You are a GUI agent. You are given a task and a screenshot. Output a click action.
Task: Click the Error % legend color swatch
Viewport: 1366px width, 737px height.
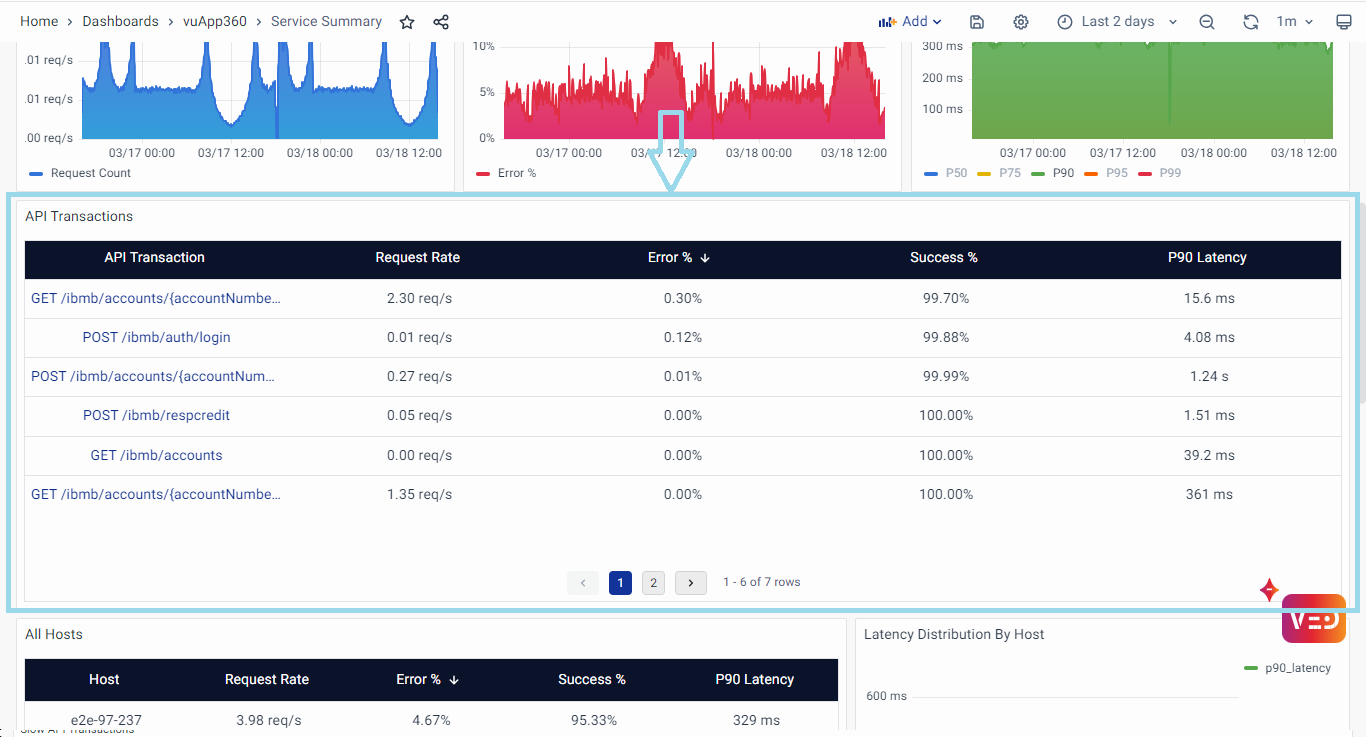(x=484, y=173)
